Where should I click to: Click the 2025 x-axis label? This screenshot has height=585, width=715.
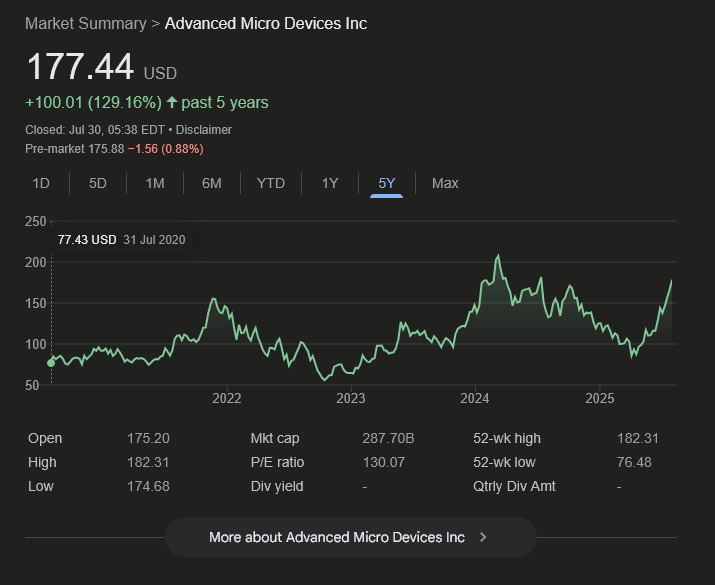tap(600, 399)
